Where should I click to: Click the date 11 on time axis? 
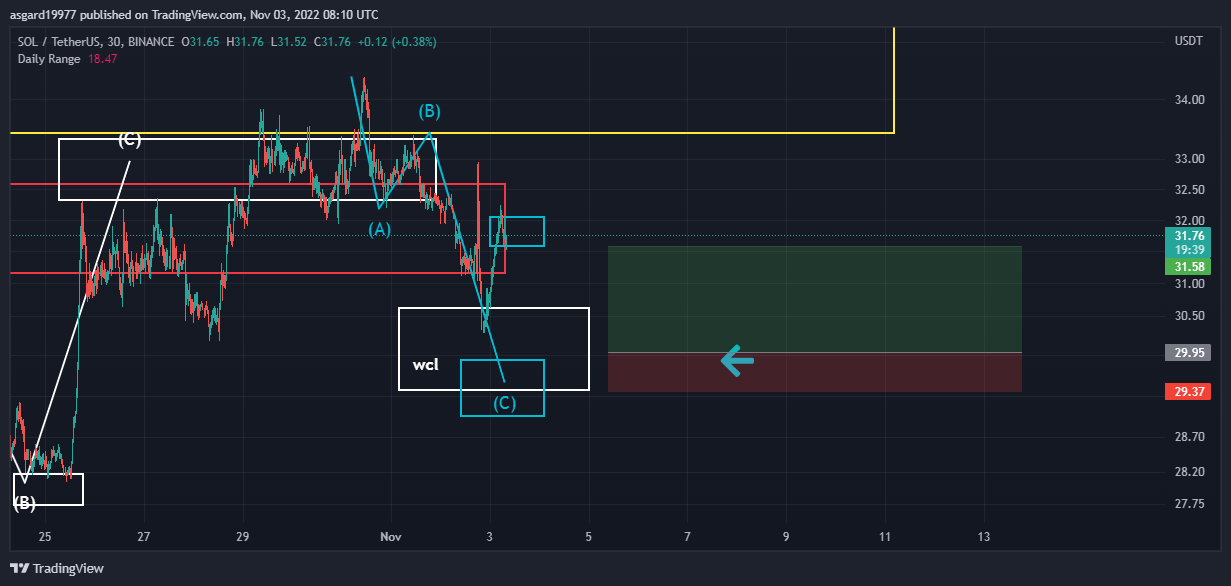pyautogui.click(x=885, y=537)
